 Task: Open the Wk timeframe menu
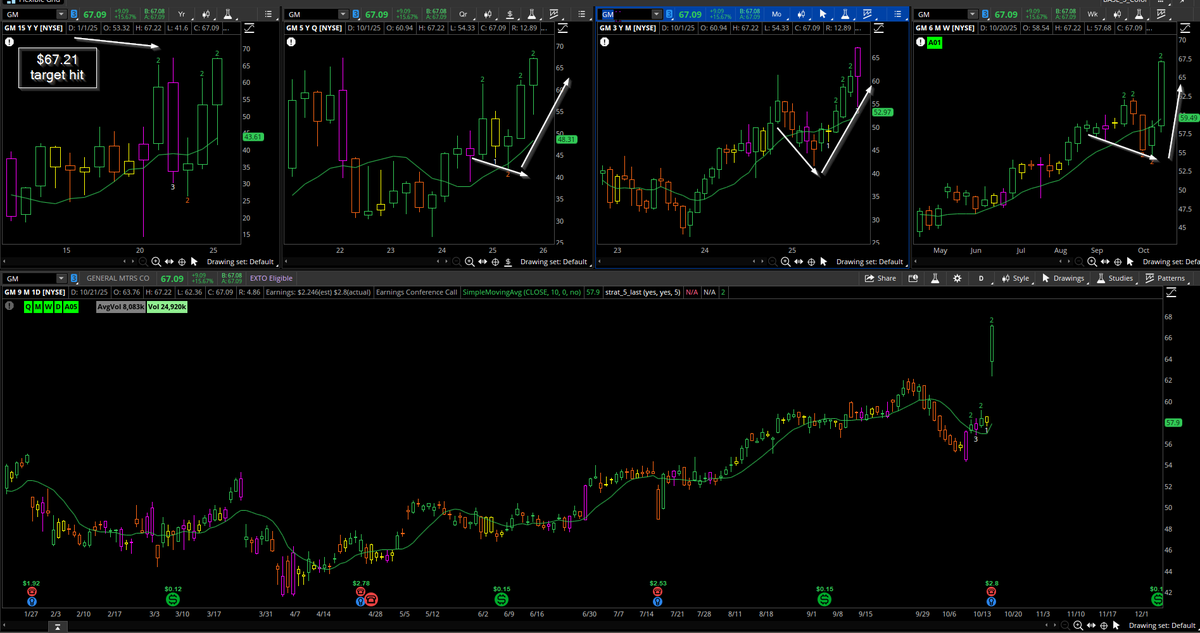click(x=1093, y=14)
